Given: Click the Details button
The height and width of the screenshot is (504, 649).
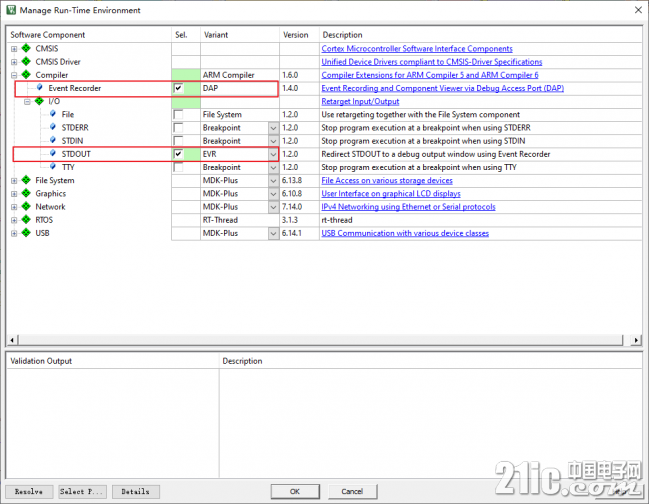Looking at the screenshot, I should (x=136, y=492).
